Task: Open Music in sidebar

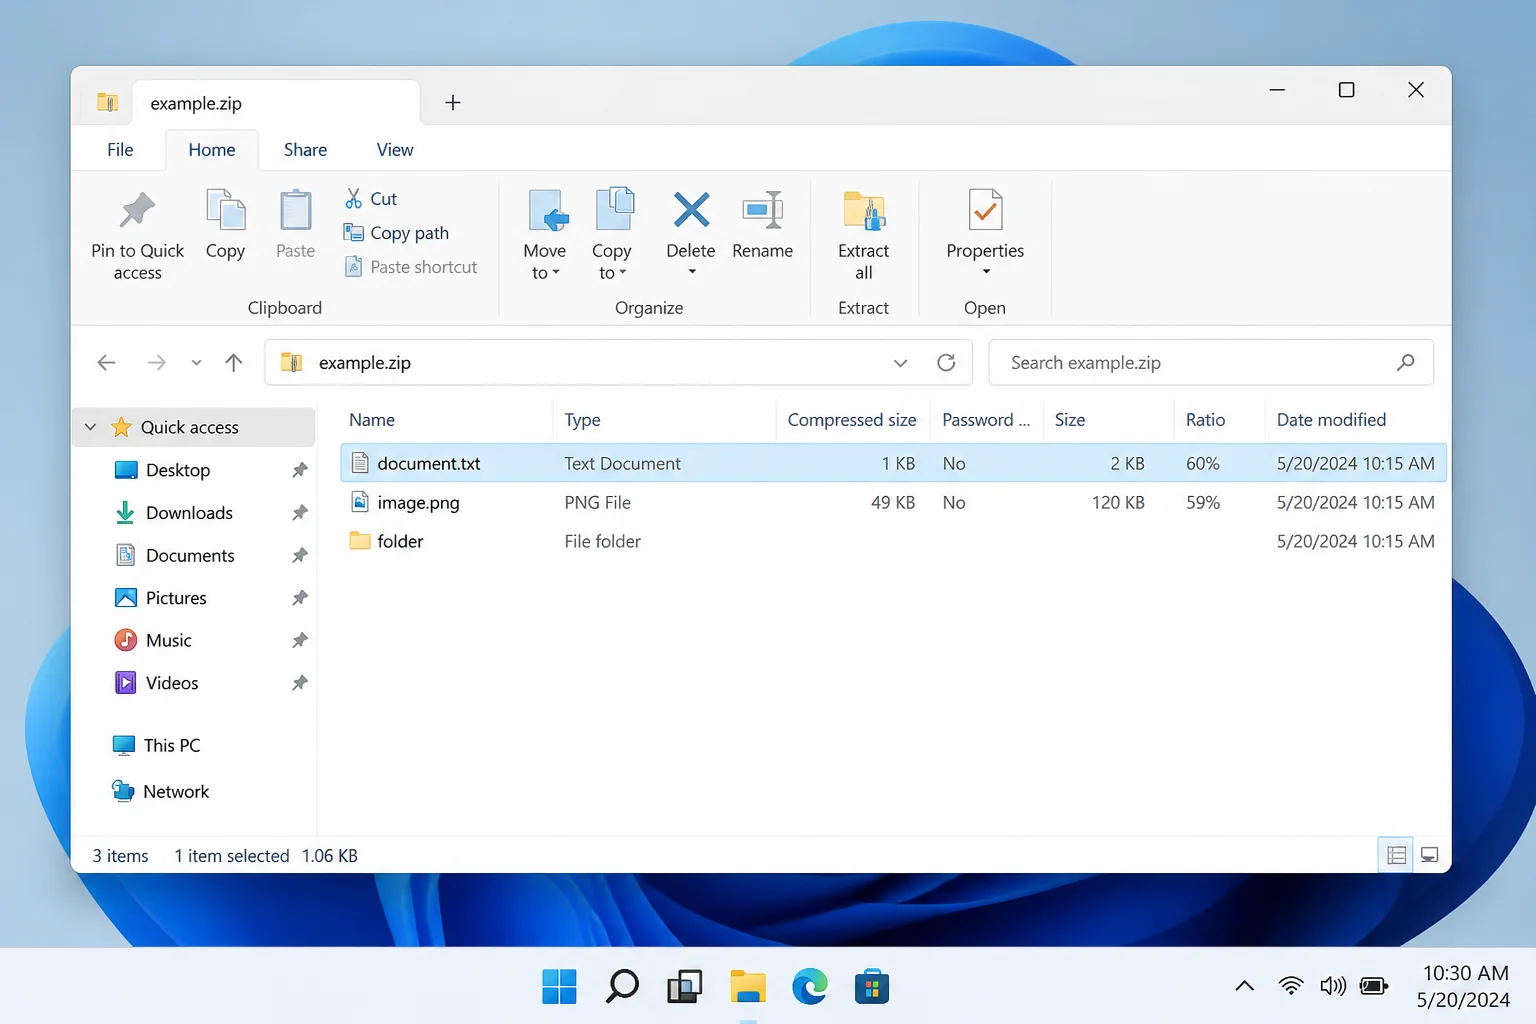Action: click(168, 641)
